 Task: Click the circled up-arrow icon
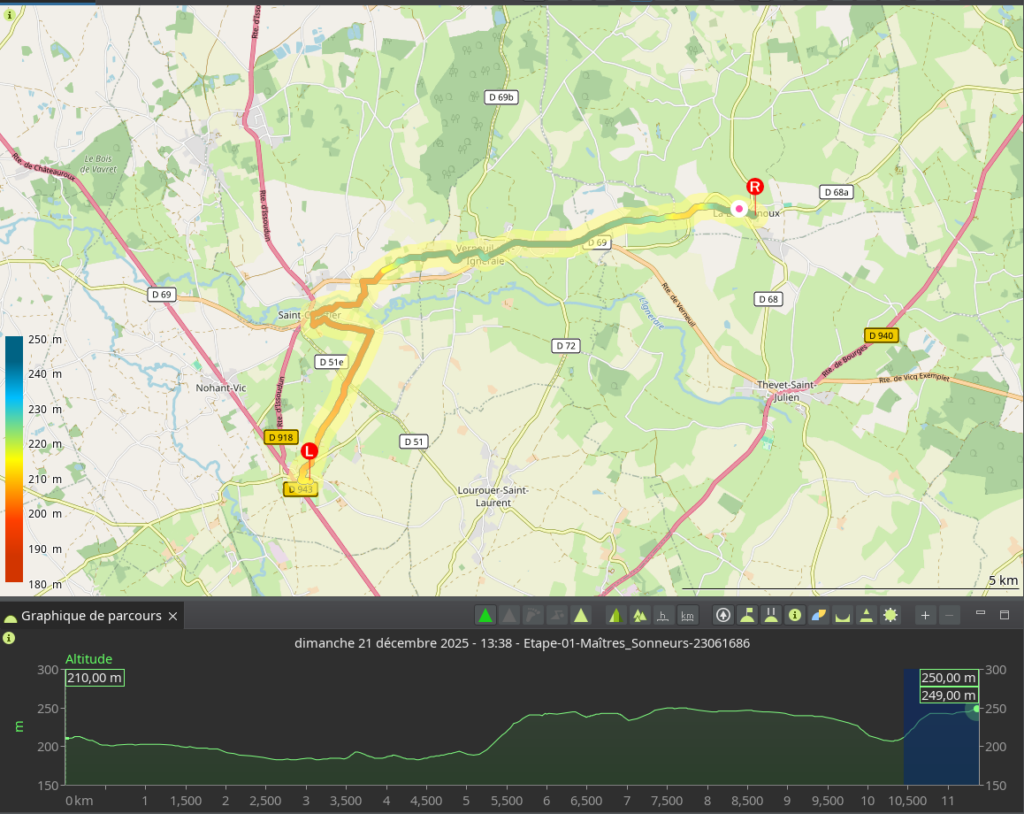pyautogui.click(x=723, y=615)
